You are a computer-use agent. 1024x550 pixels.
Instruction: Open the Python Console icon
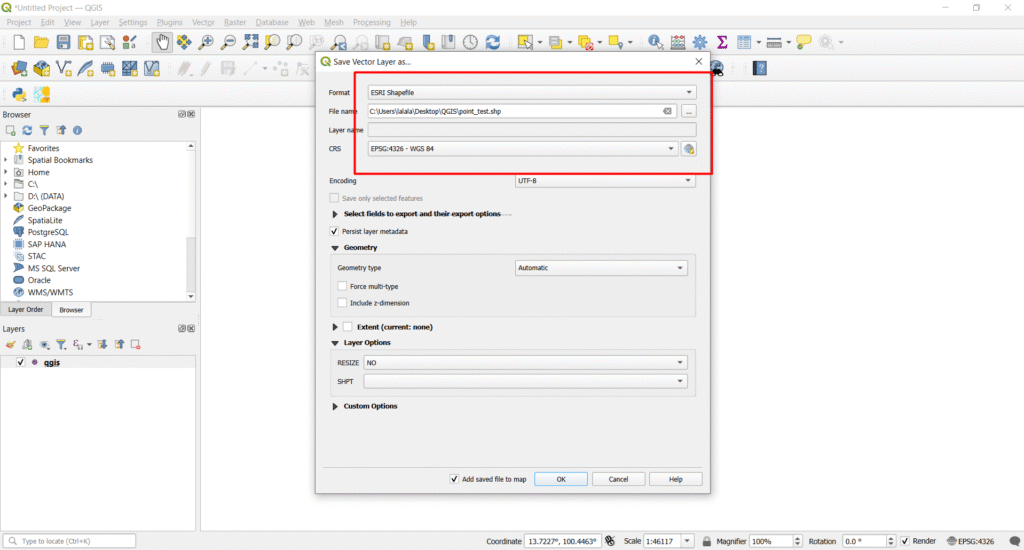pyautogui.click(x=19, y=95)
